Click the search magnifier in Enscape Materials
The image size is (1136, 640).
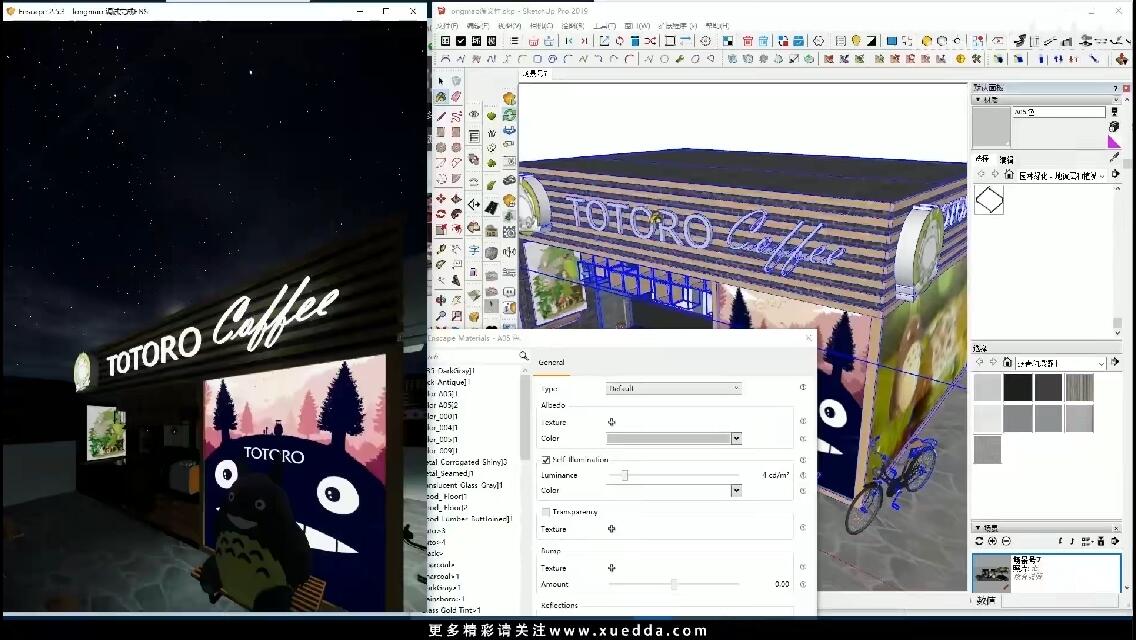tap(523, 356)
